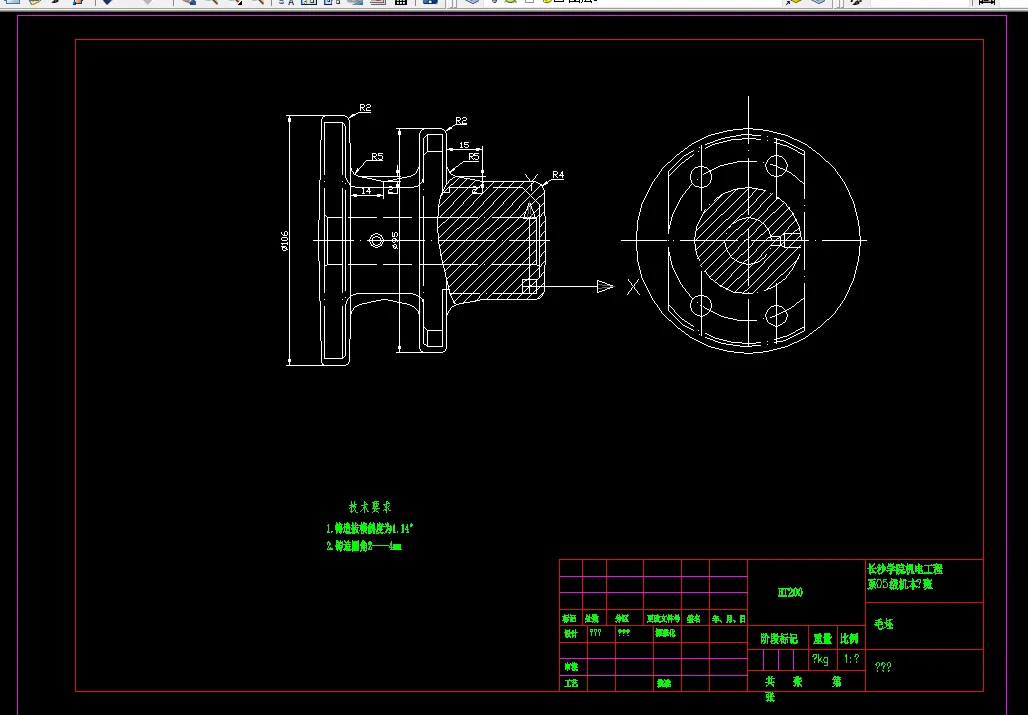Click the ø95 diameter dimension text

coord(394,241)
